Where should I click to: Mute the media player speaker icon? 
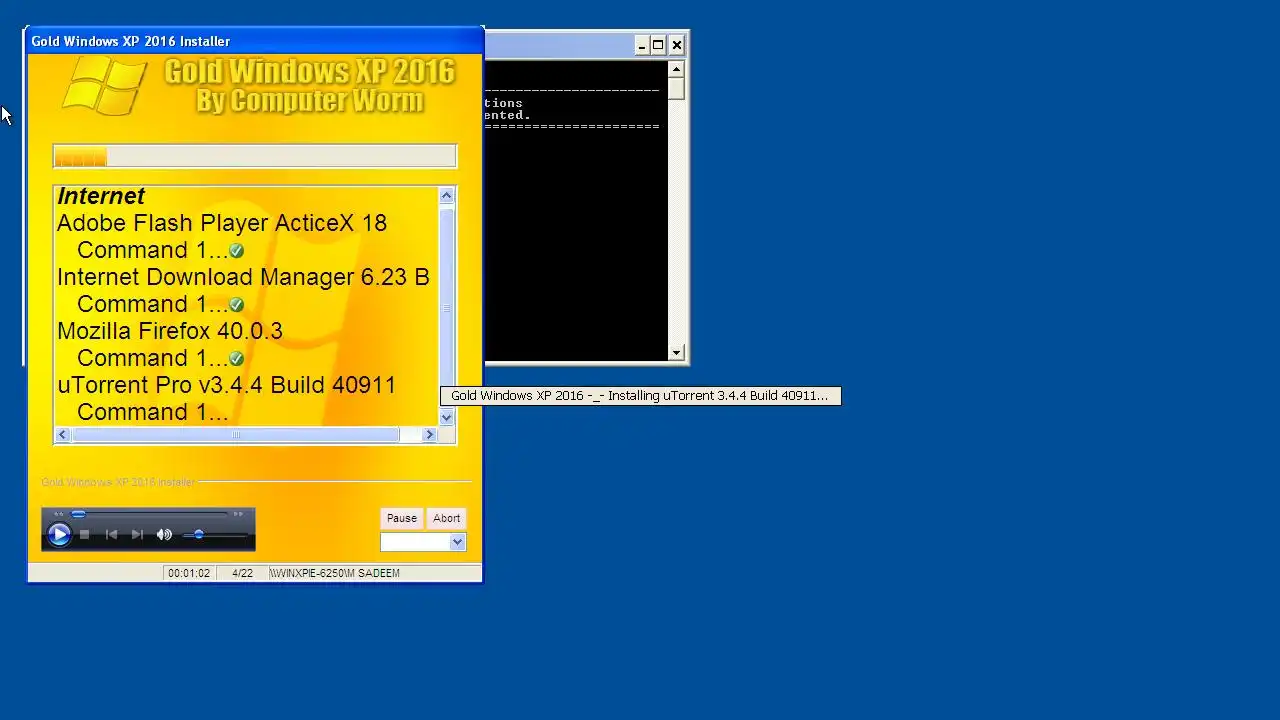(x=164, y=535)
